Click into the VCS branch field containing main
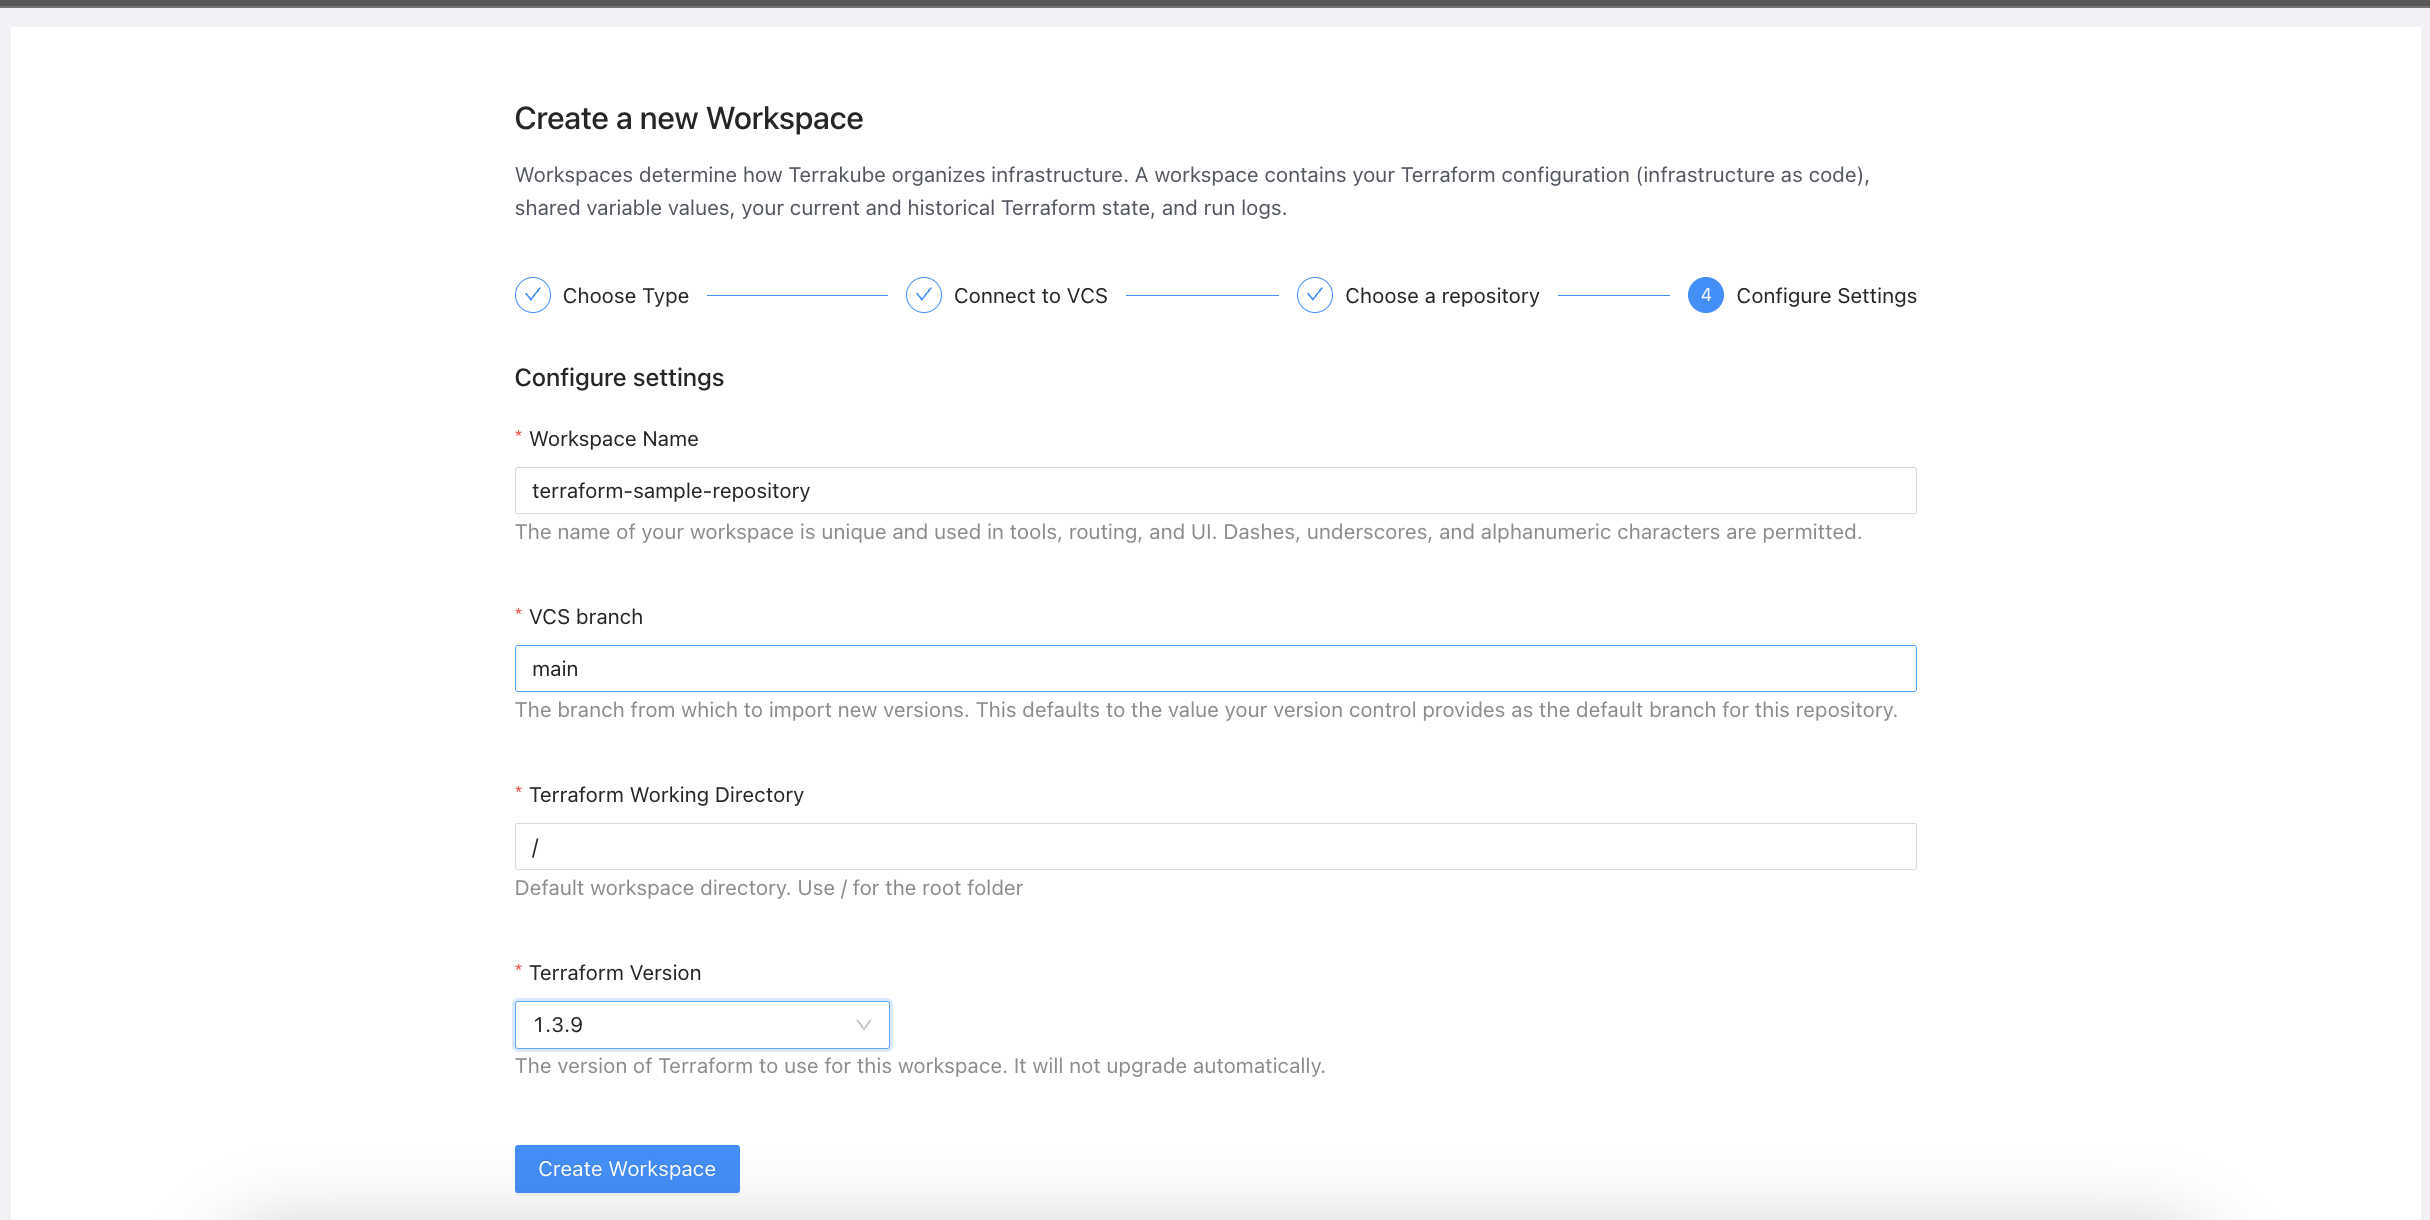The image size is (2430, 1220). (x=1214, y=669)
